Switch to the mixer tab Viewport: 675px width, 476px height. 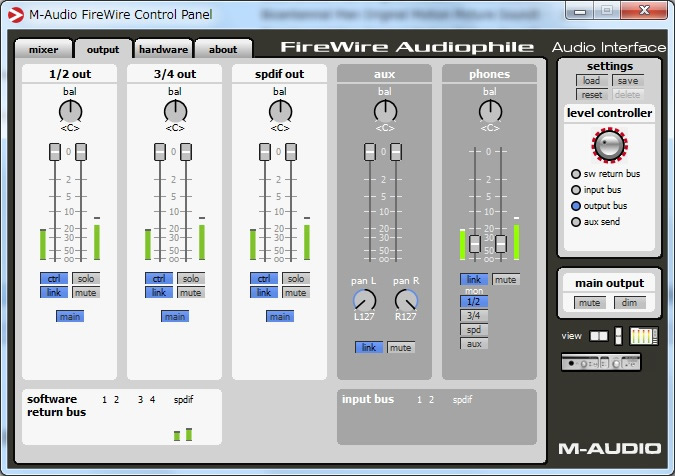(x=43, y=49)
